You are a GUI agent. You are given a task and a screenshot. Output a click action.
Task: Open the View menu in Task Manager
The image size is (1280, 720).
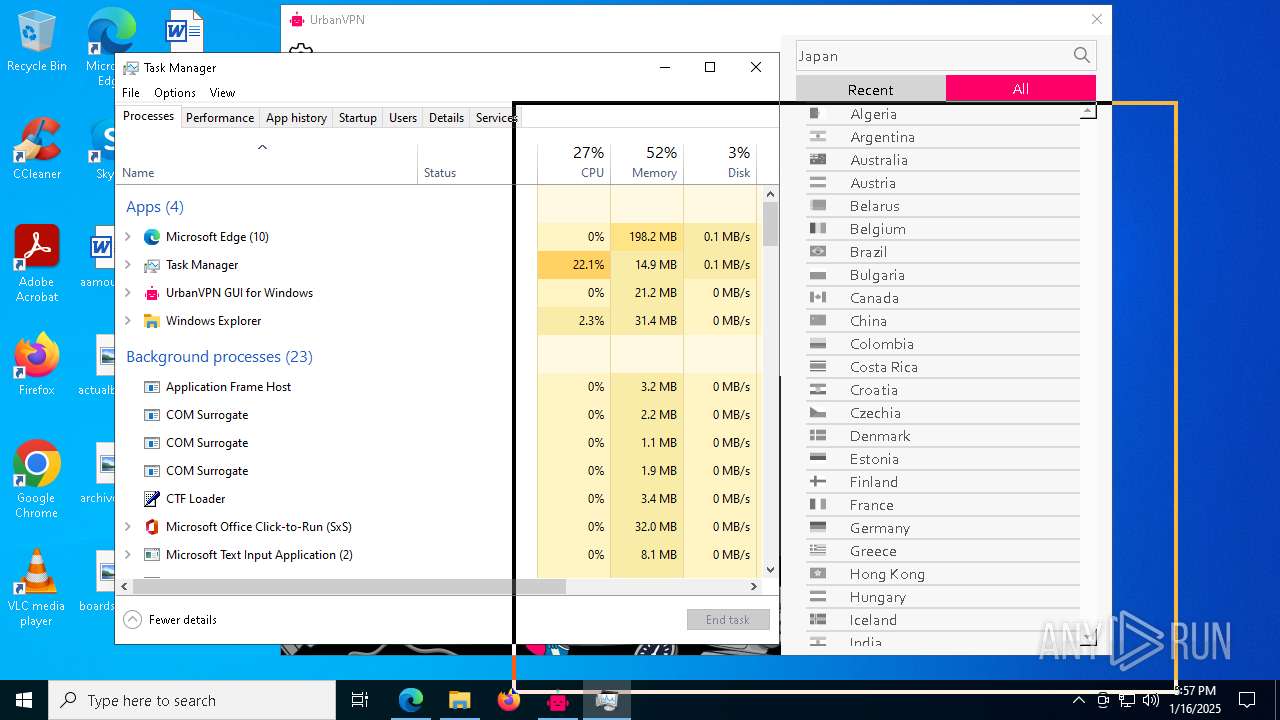222,93
